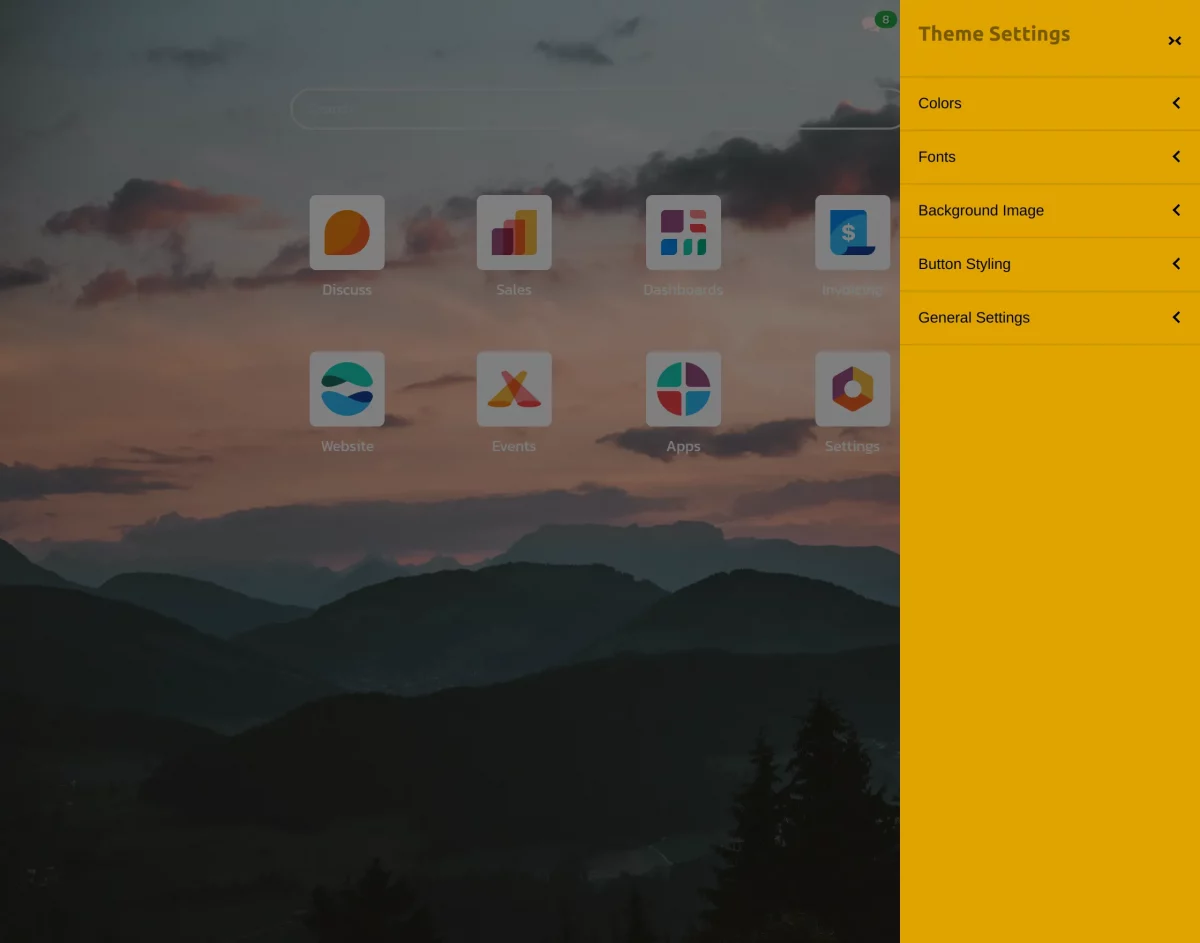
Task: Open the Discuss app icon
Action: (x=347, y=232)
